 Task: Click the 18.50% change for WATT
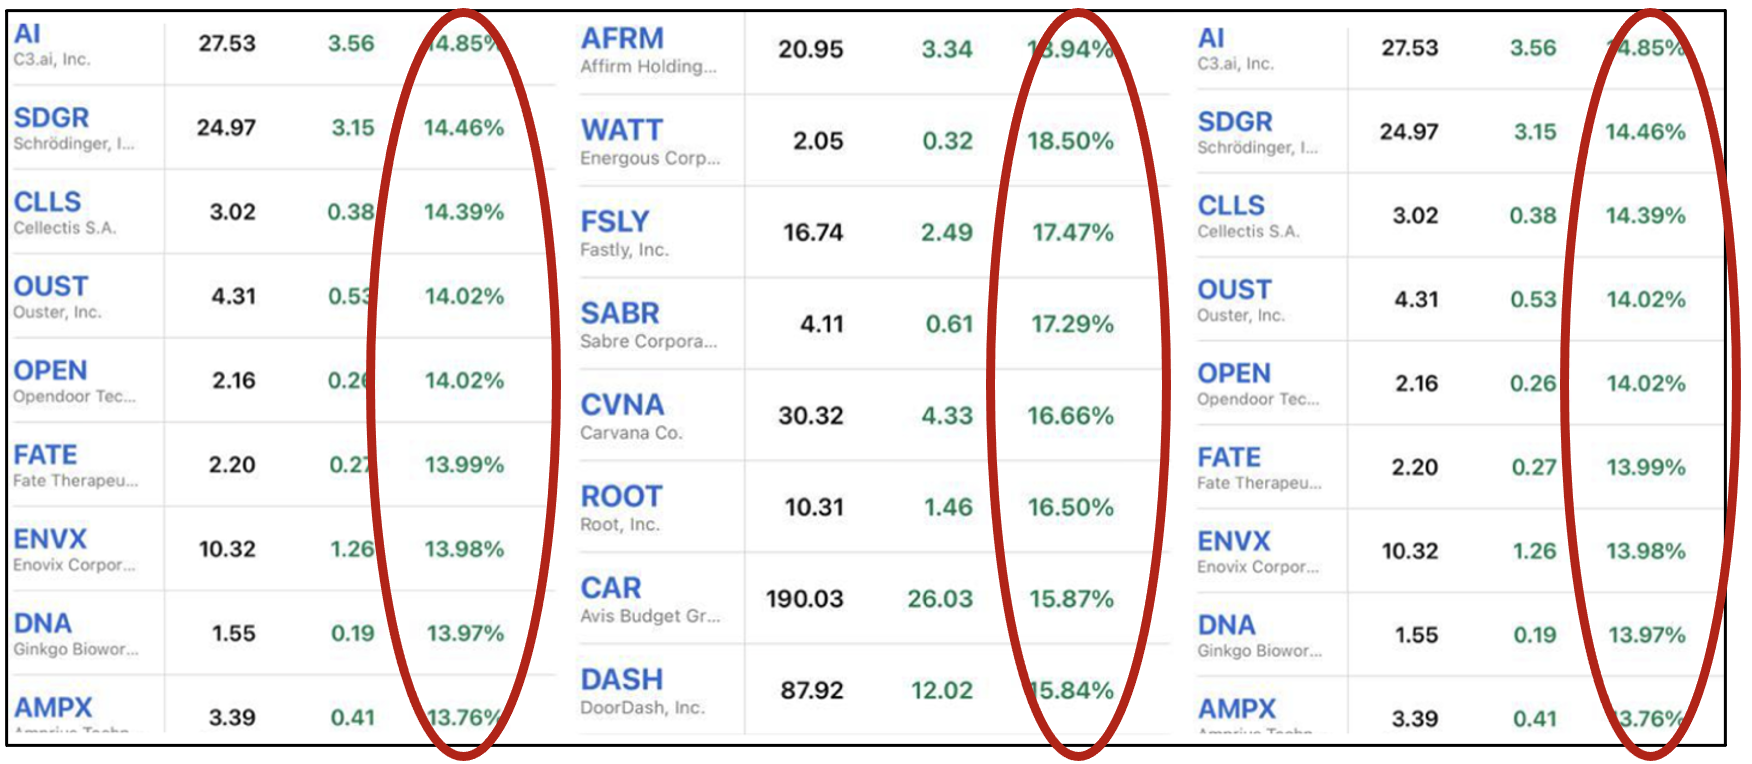point(1071,141)
